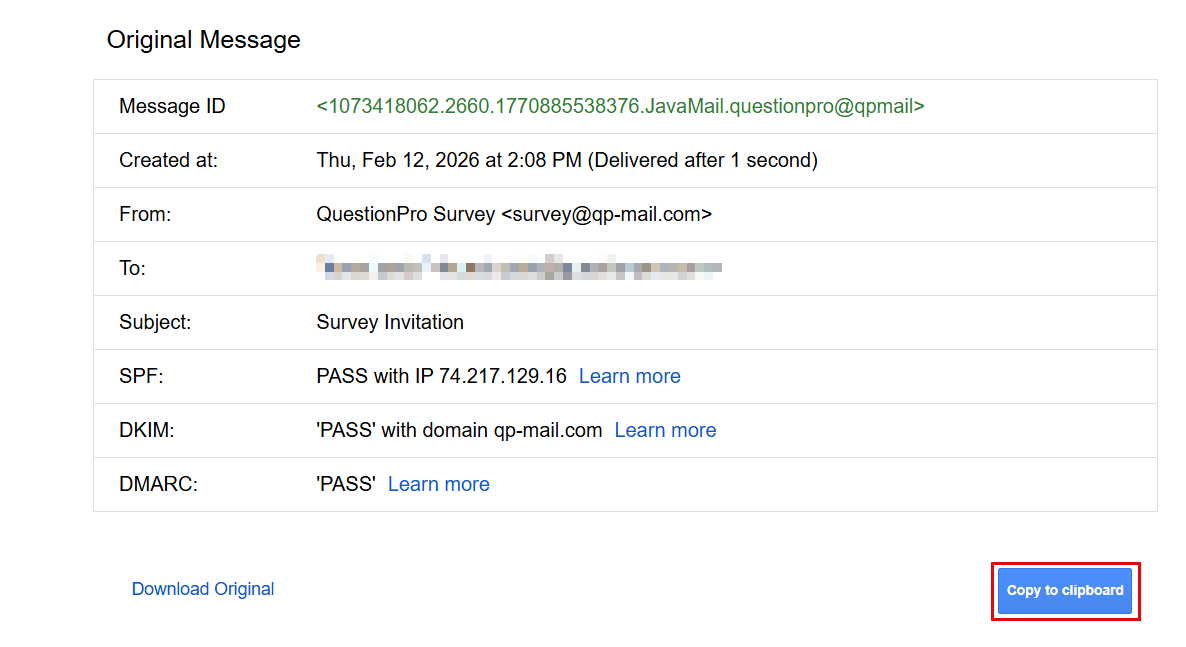Click the SPF PASS IP address text
The width and height of the screenshot is (1186, 647).
(441, 376)
